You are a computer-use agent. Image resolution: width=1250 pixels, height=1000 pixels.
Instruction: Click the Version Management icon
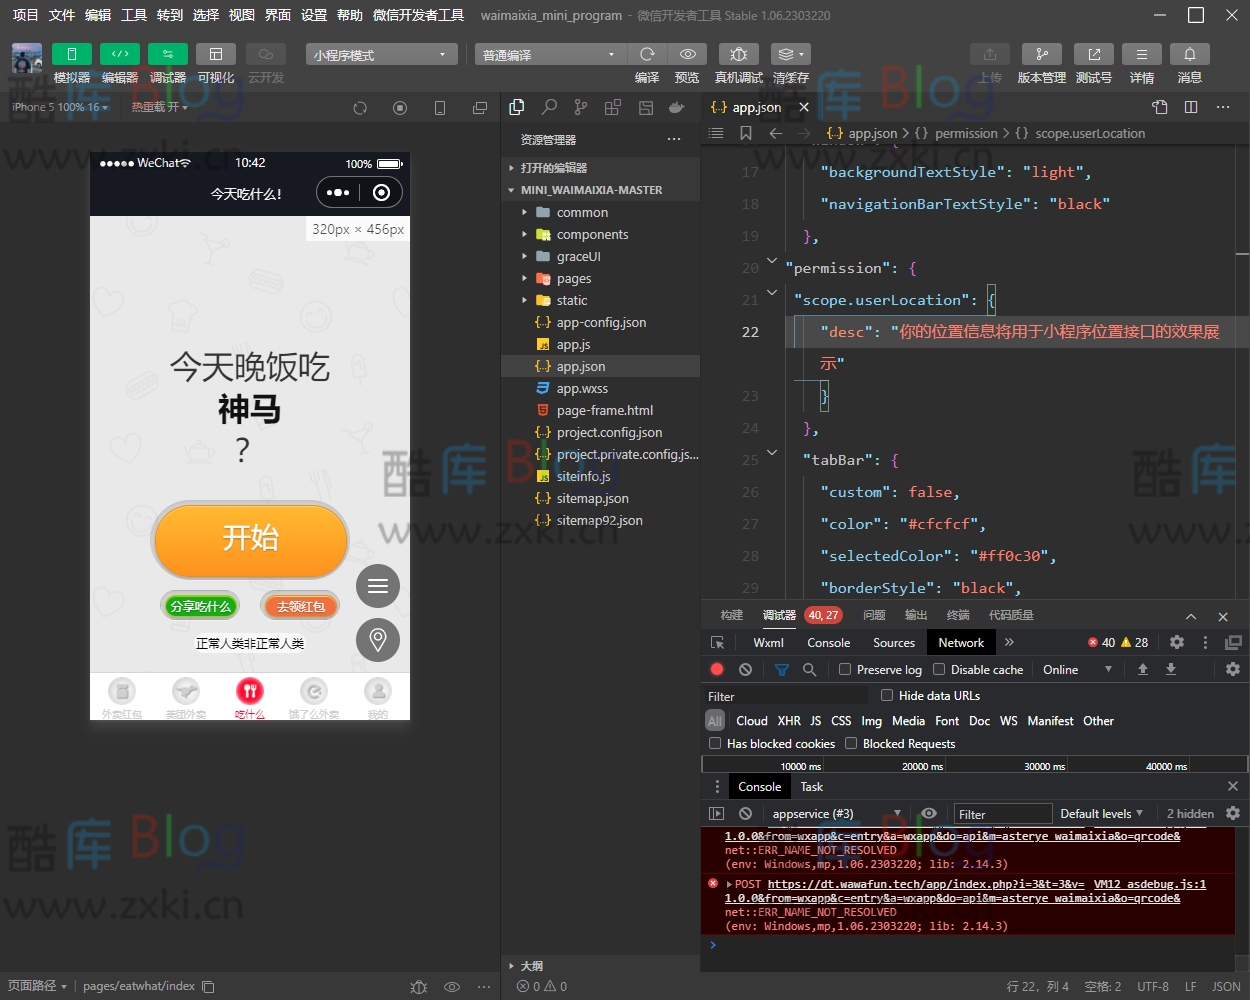(1041, 54)
